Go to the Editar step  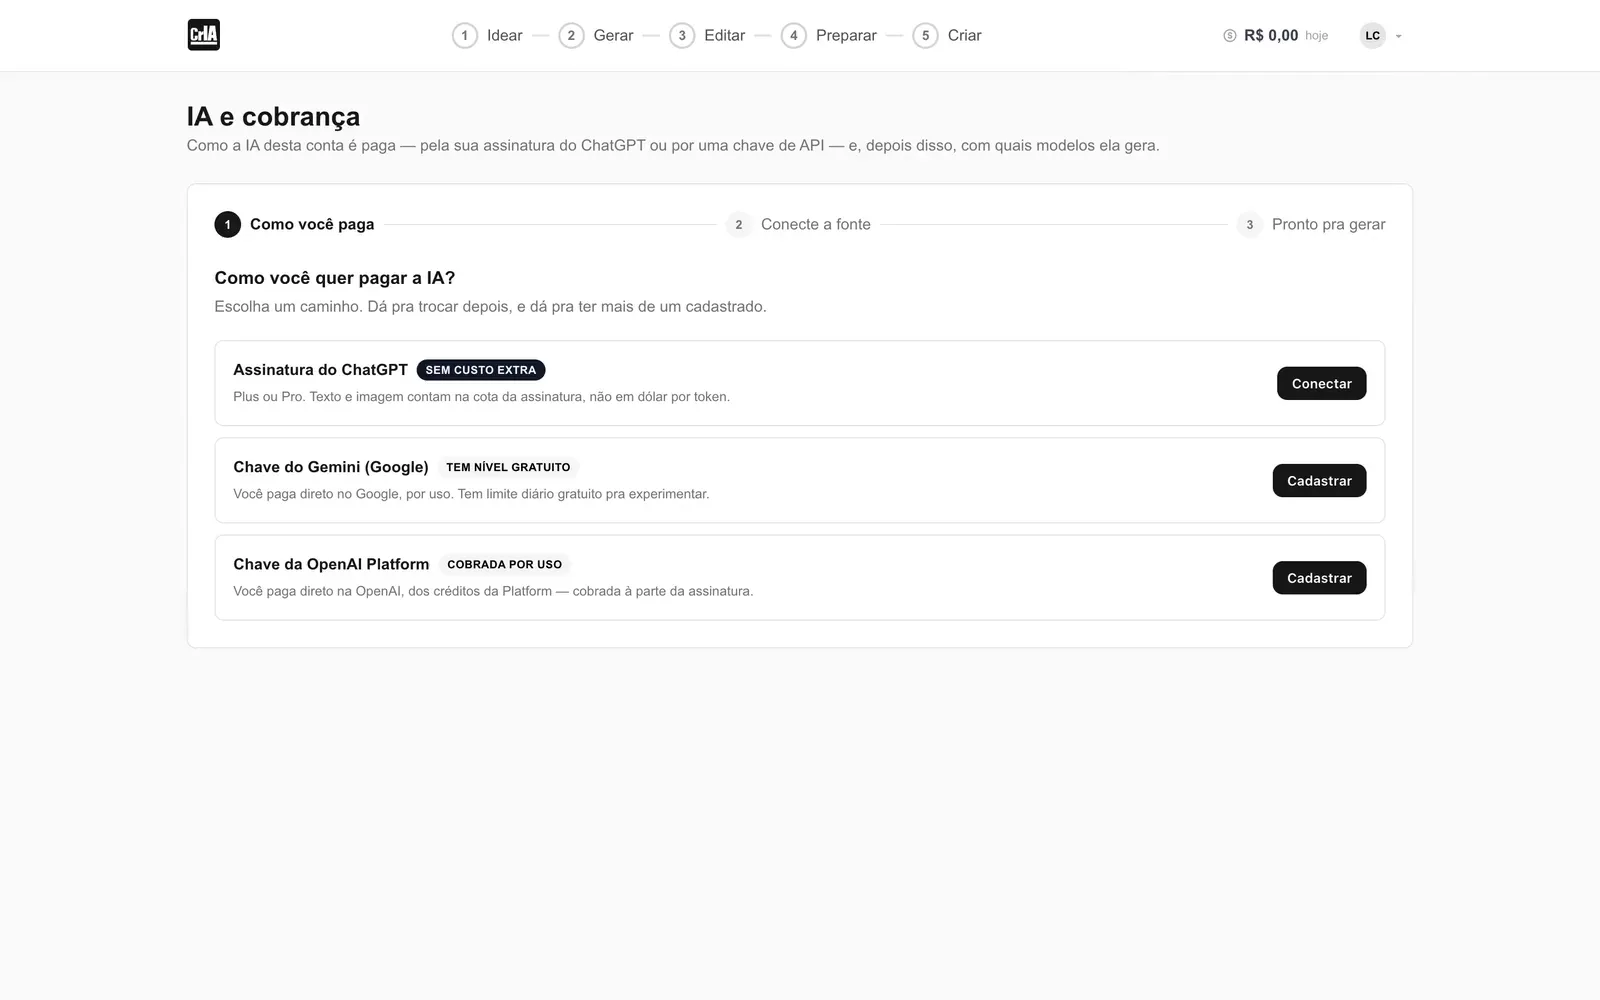[707, 36]
